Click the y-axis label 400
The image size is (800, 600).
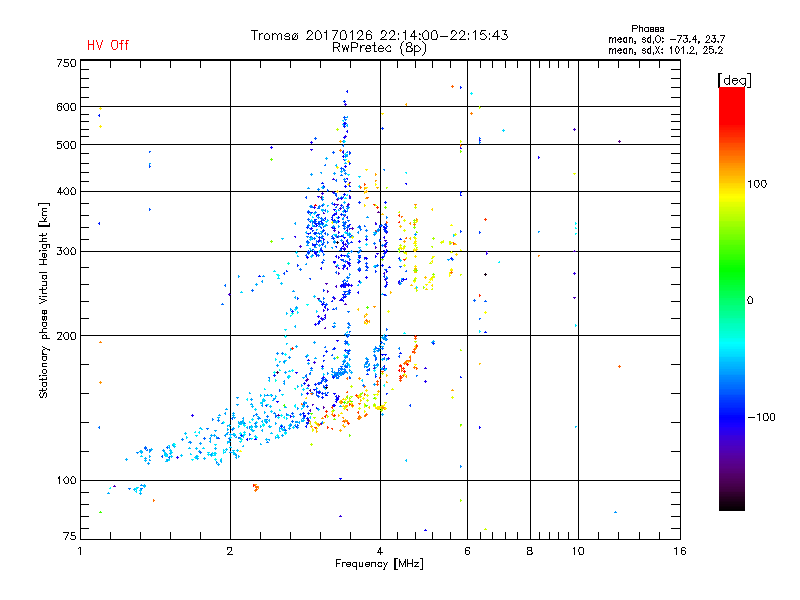pyautogui.click(x=67, y=192)
